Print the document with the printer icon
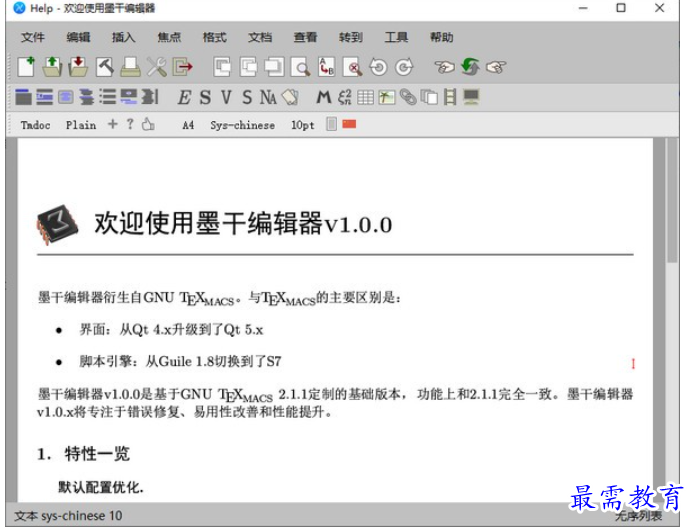692x529 pixels. 131,67
